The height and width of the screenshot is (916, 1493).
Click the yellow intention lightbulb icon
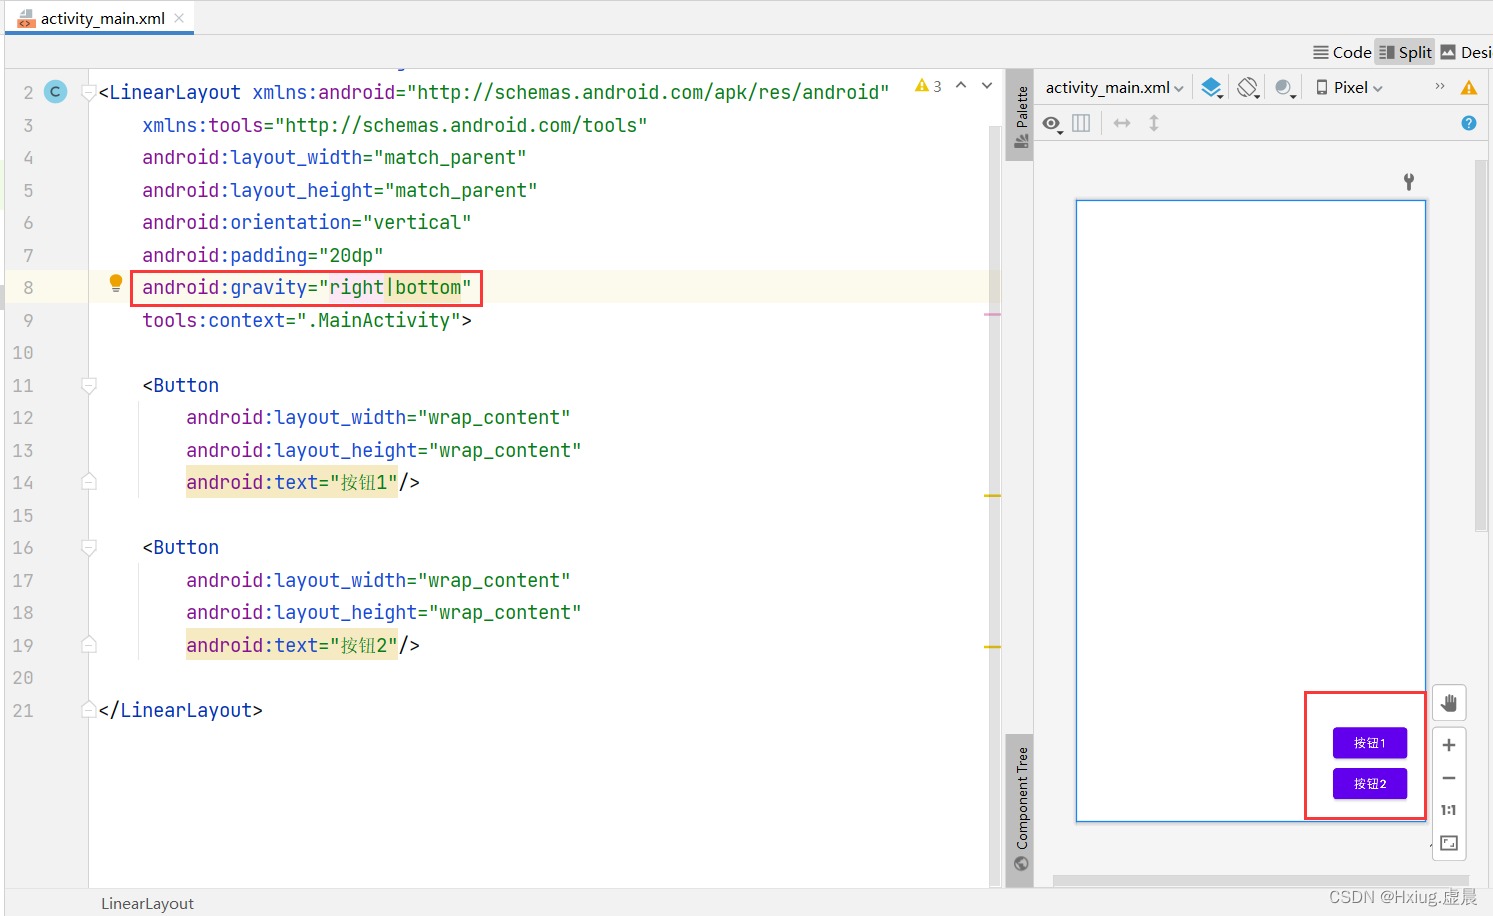(116, 284)
